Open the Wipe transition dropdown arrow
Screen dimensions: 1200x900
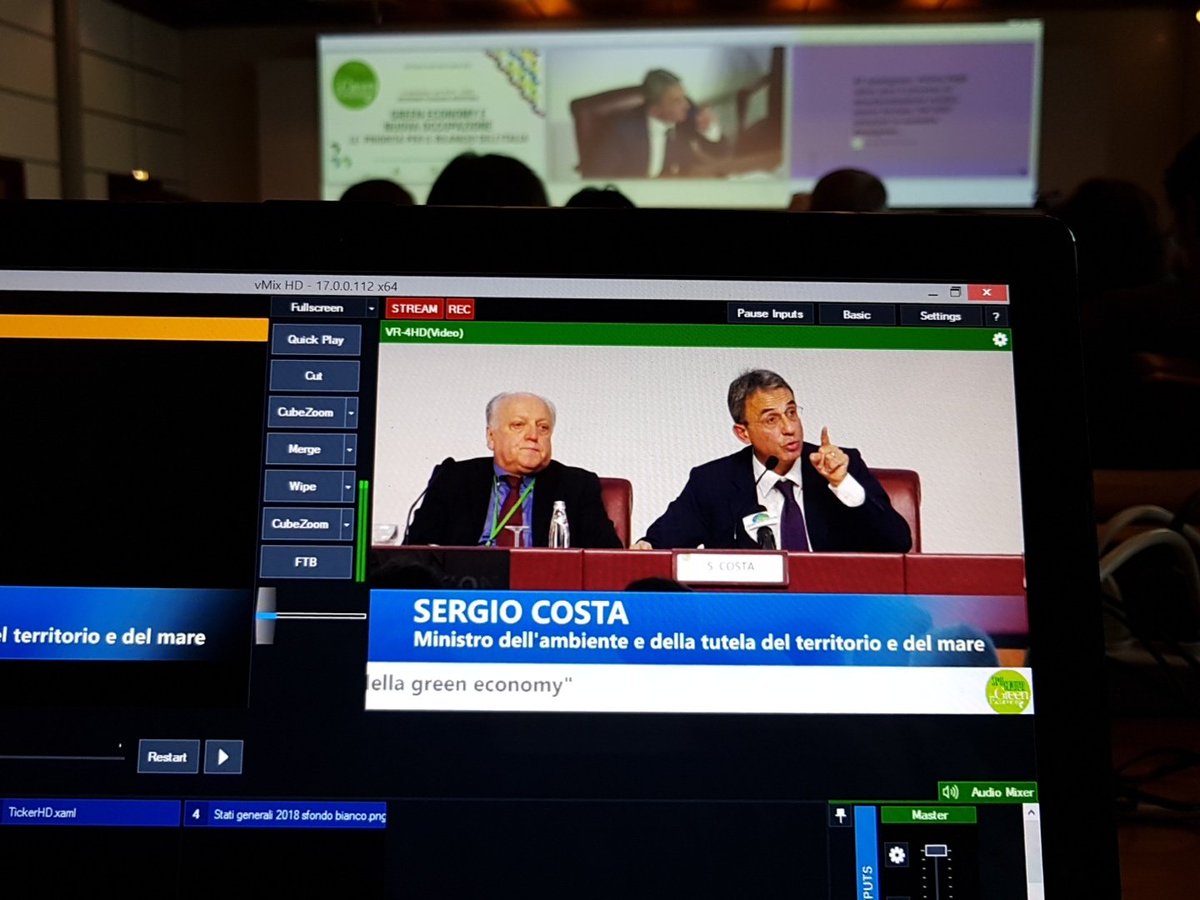pyautogui.click(x=348, y=487)
